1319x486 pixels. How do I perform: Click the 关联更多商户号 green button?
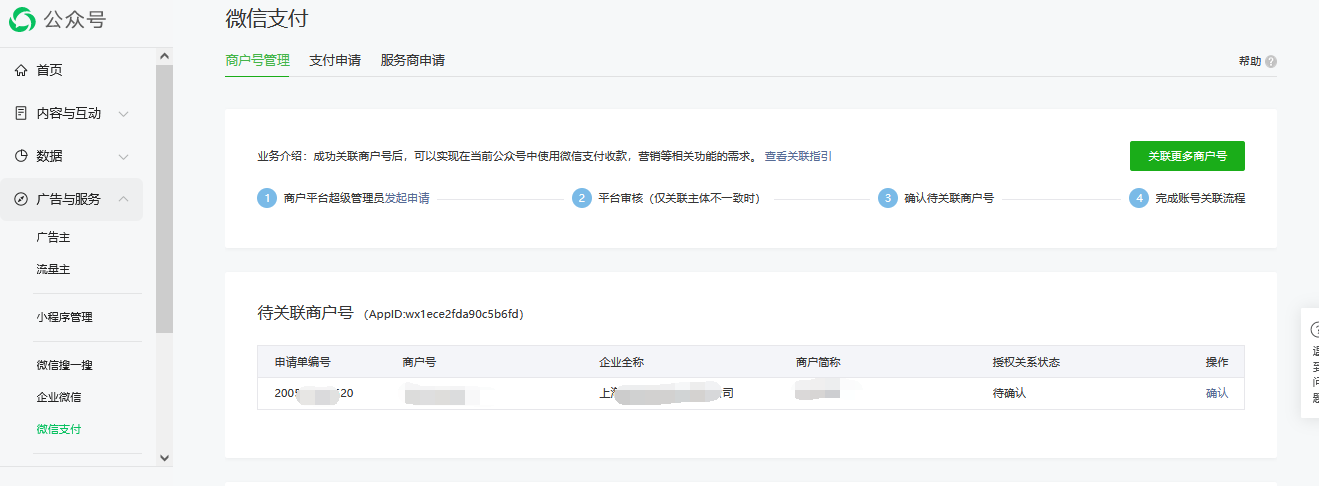click(x=1187, y=156)
